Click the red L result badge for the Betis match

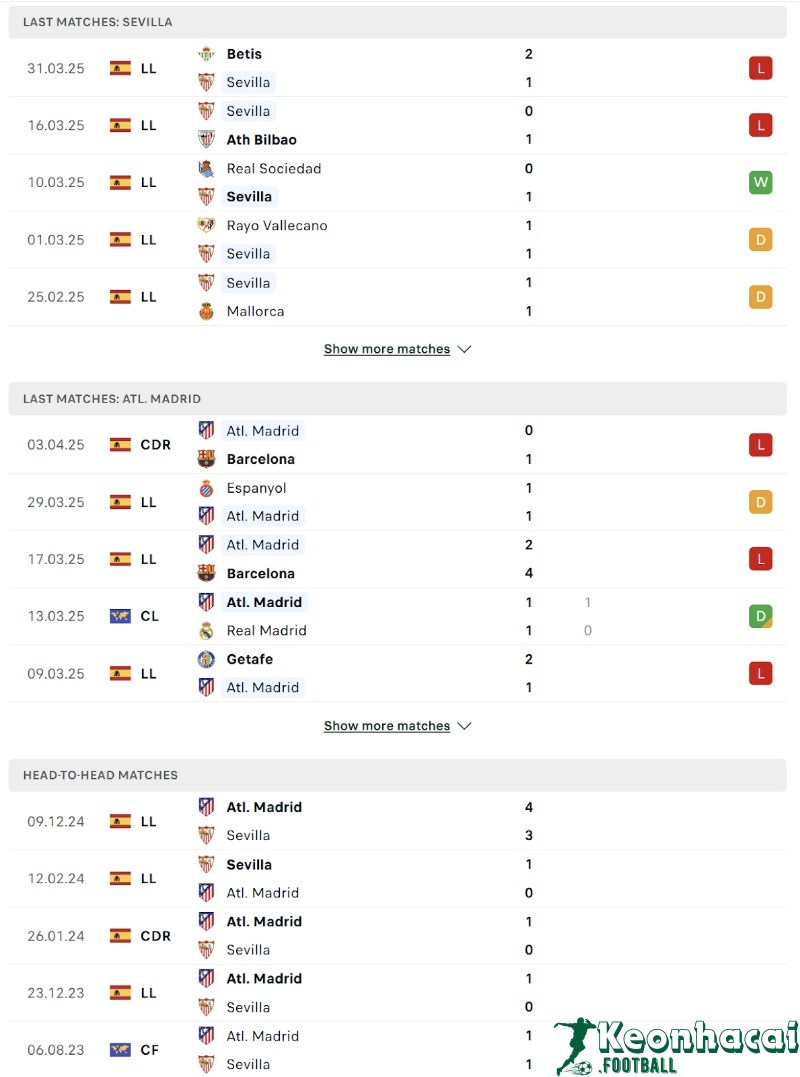click(x=761, y=68)
